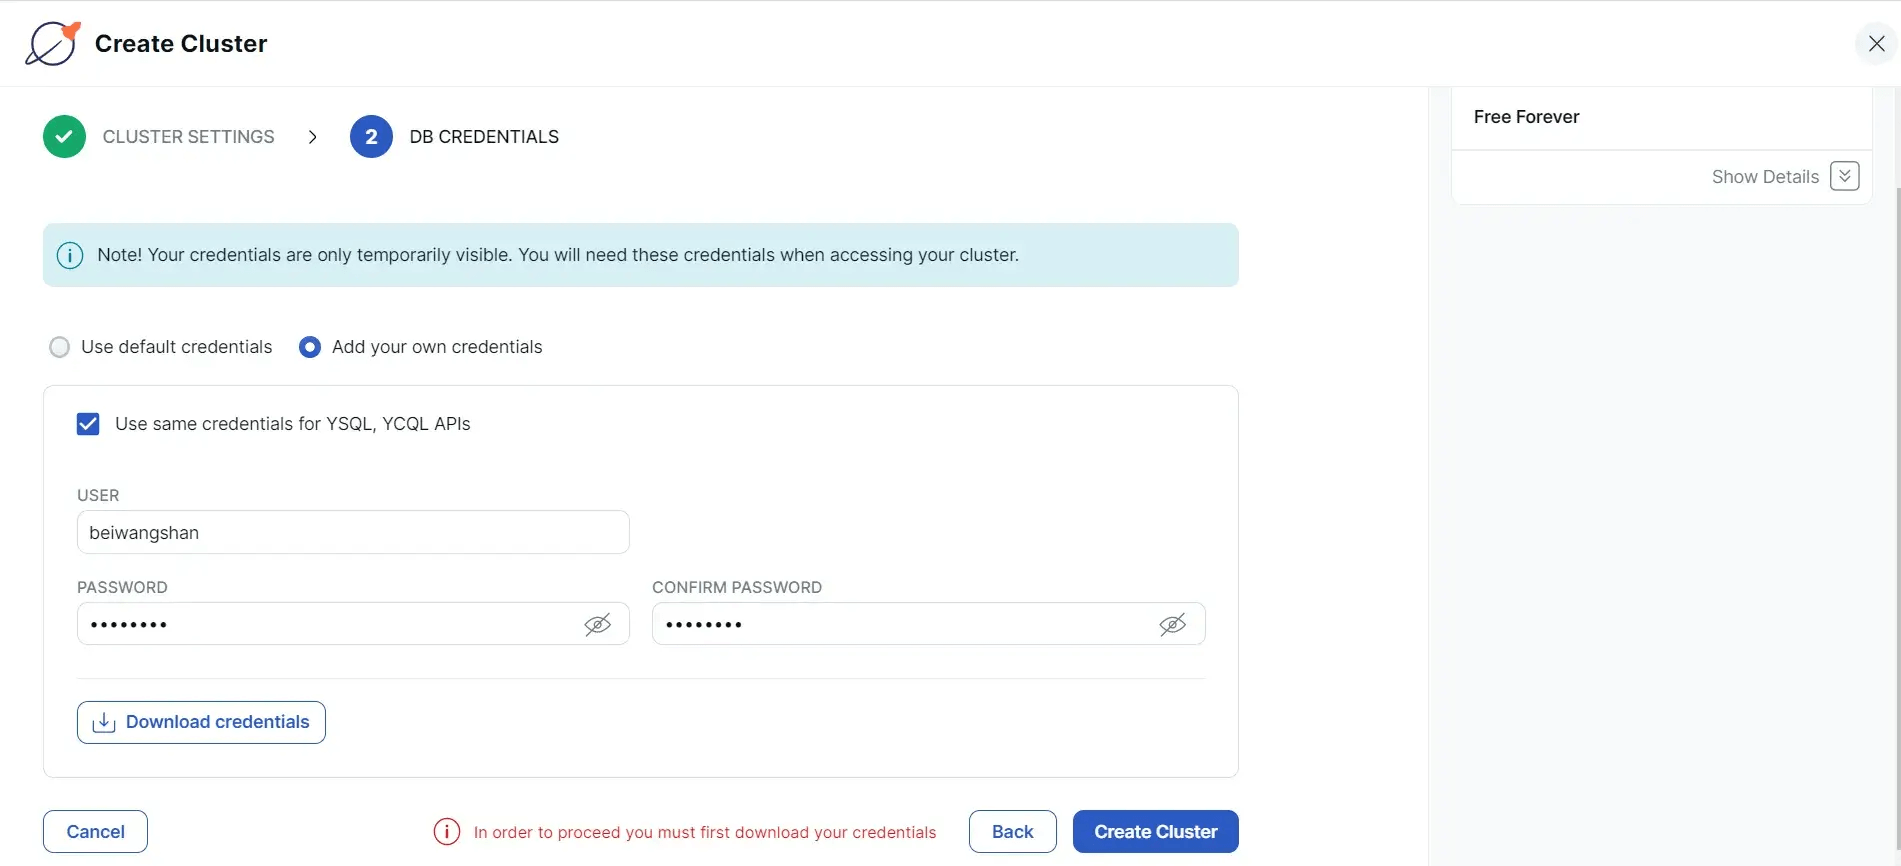
Task: Select Use default credentials radio button
Action: 60,347
